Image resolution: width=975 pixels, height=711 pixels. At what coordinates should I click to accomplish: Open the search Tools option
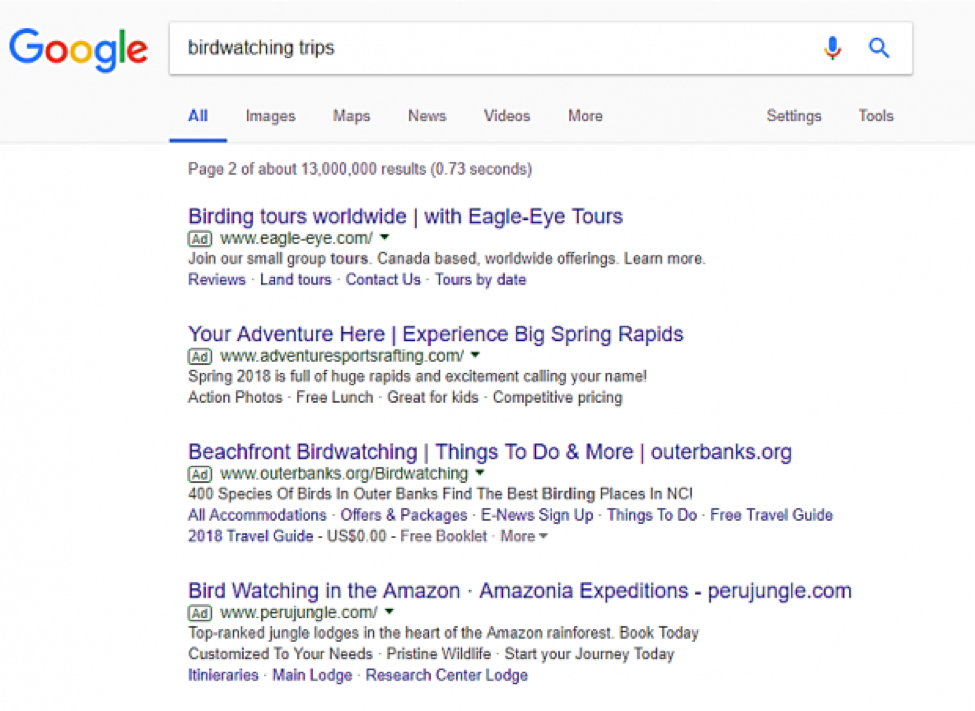(x=875, y=116)
